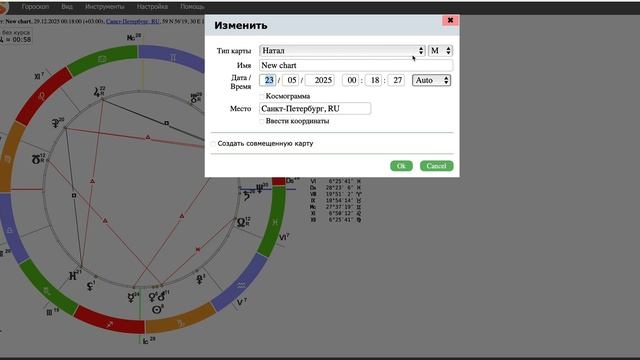Click the Cancel button in Изменить dialog
The image size is (640, 360).
click(436, 166)
